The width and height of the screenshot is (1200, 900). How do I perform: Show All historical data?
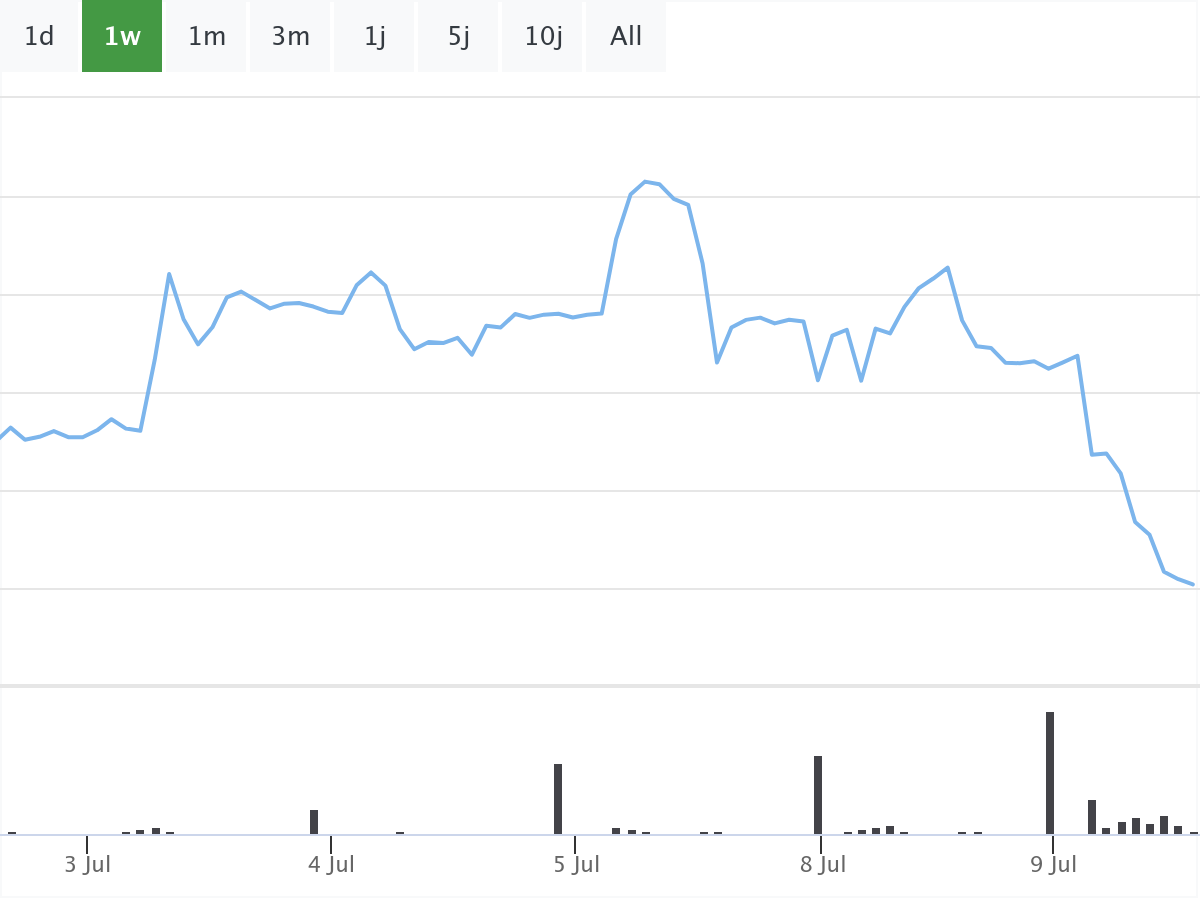point(626,37)
